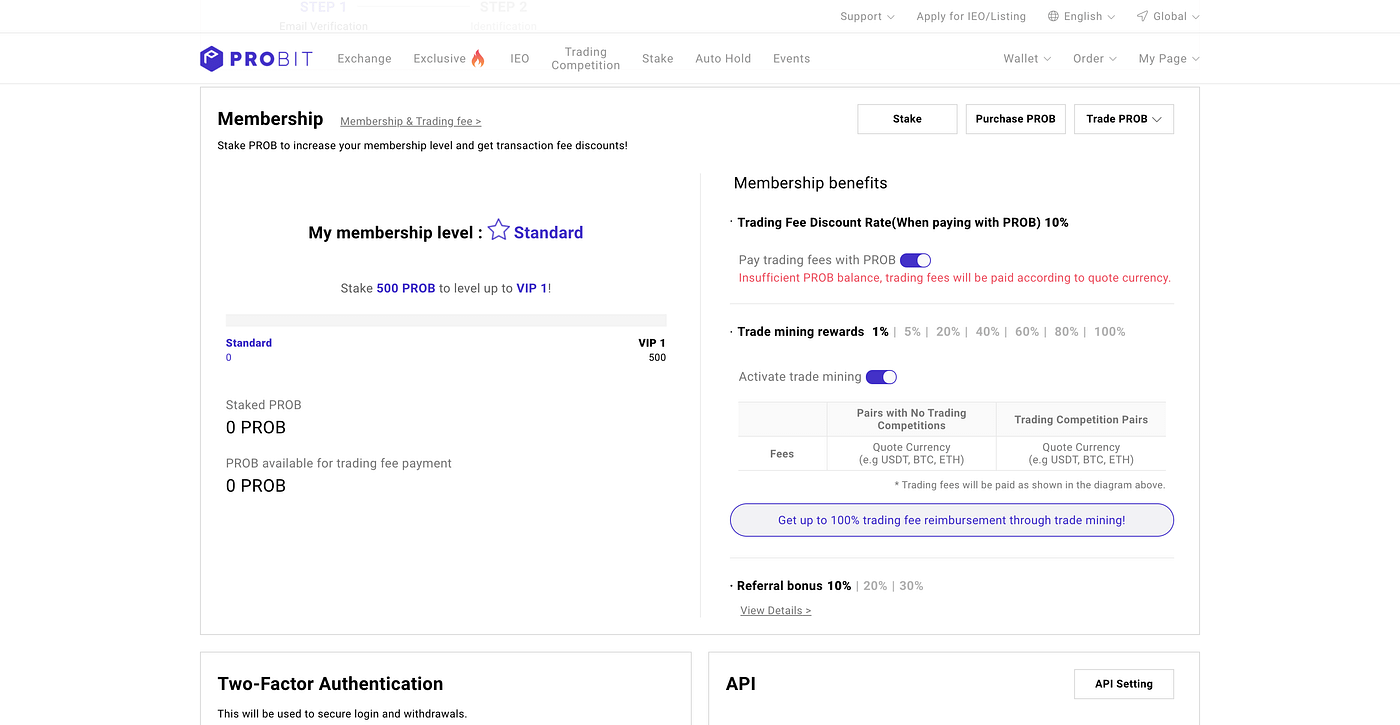Click the star icon beside Standard level
Screen dimensions: 1400x725
click(499, 230)
